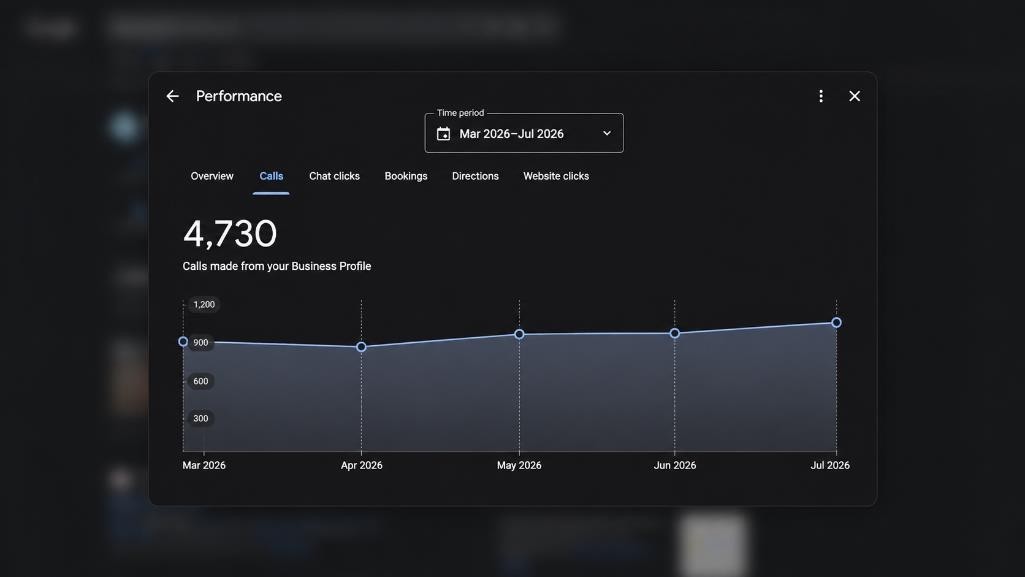Open the three-dot more options menu
The width and height of the screenshot is (1025, 577).
[821, 96]
